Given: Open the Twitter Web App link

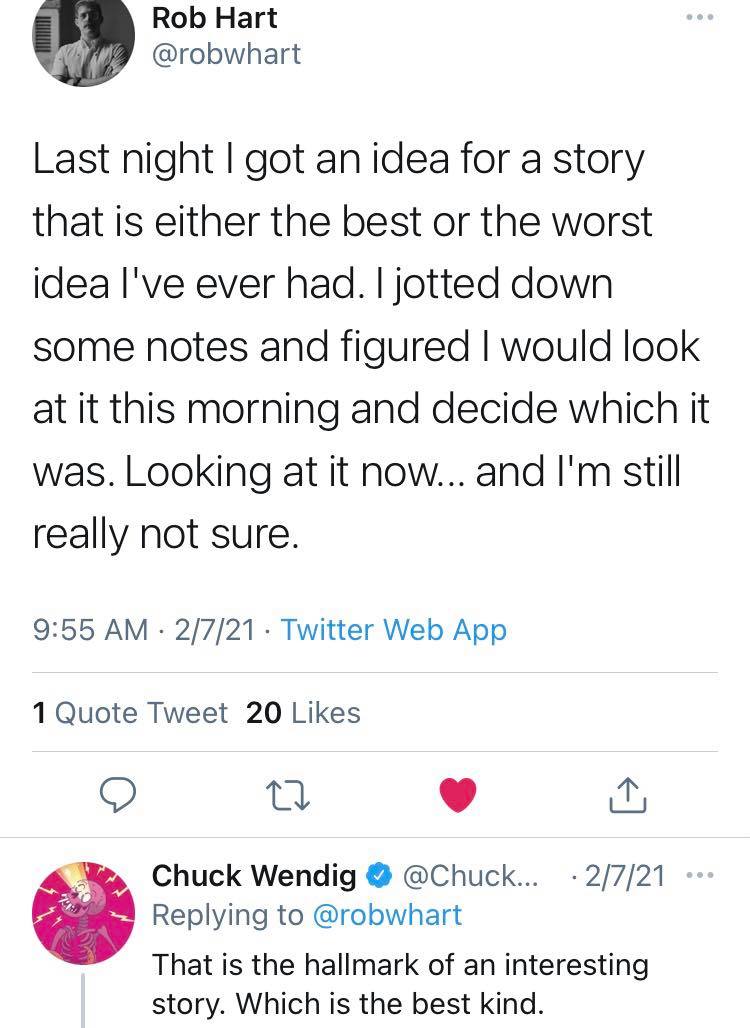Looking at the screenshot, I should pos(394,630).
